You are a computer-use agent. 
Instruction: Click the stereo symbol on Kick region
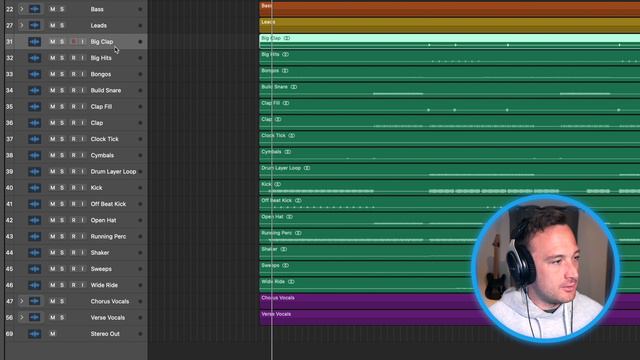point(278,184)
